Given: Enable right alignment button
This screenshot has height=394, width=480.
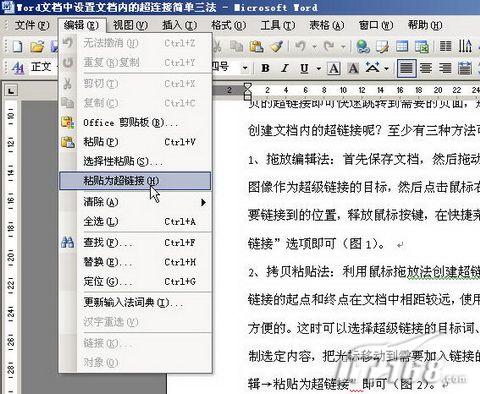Looking at the screenshot, I should point(445,68).
